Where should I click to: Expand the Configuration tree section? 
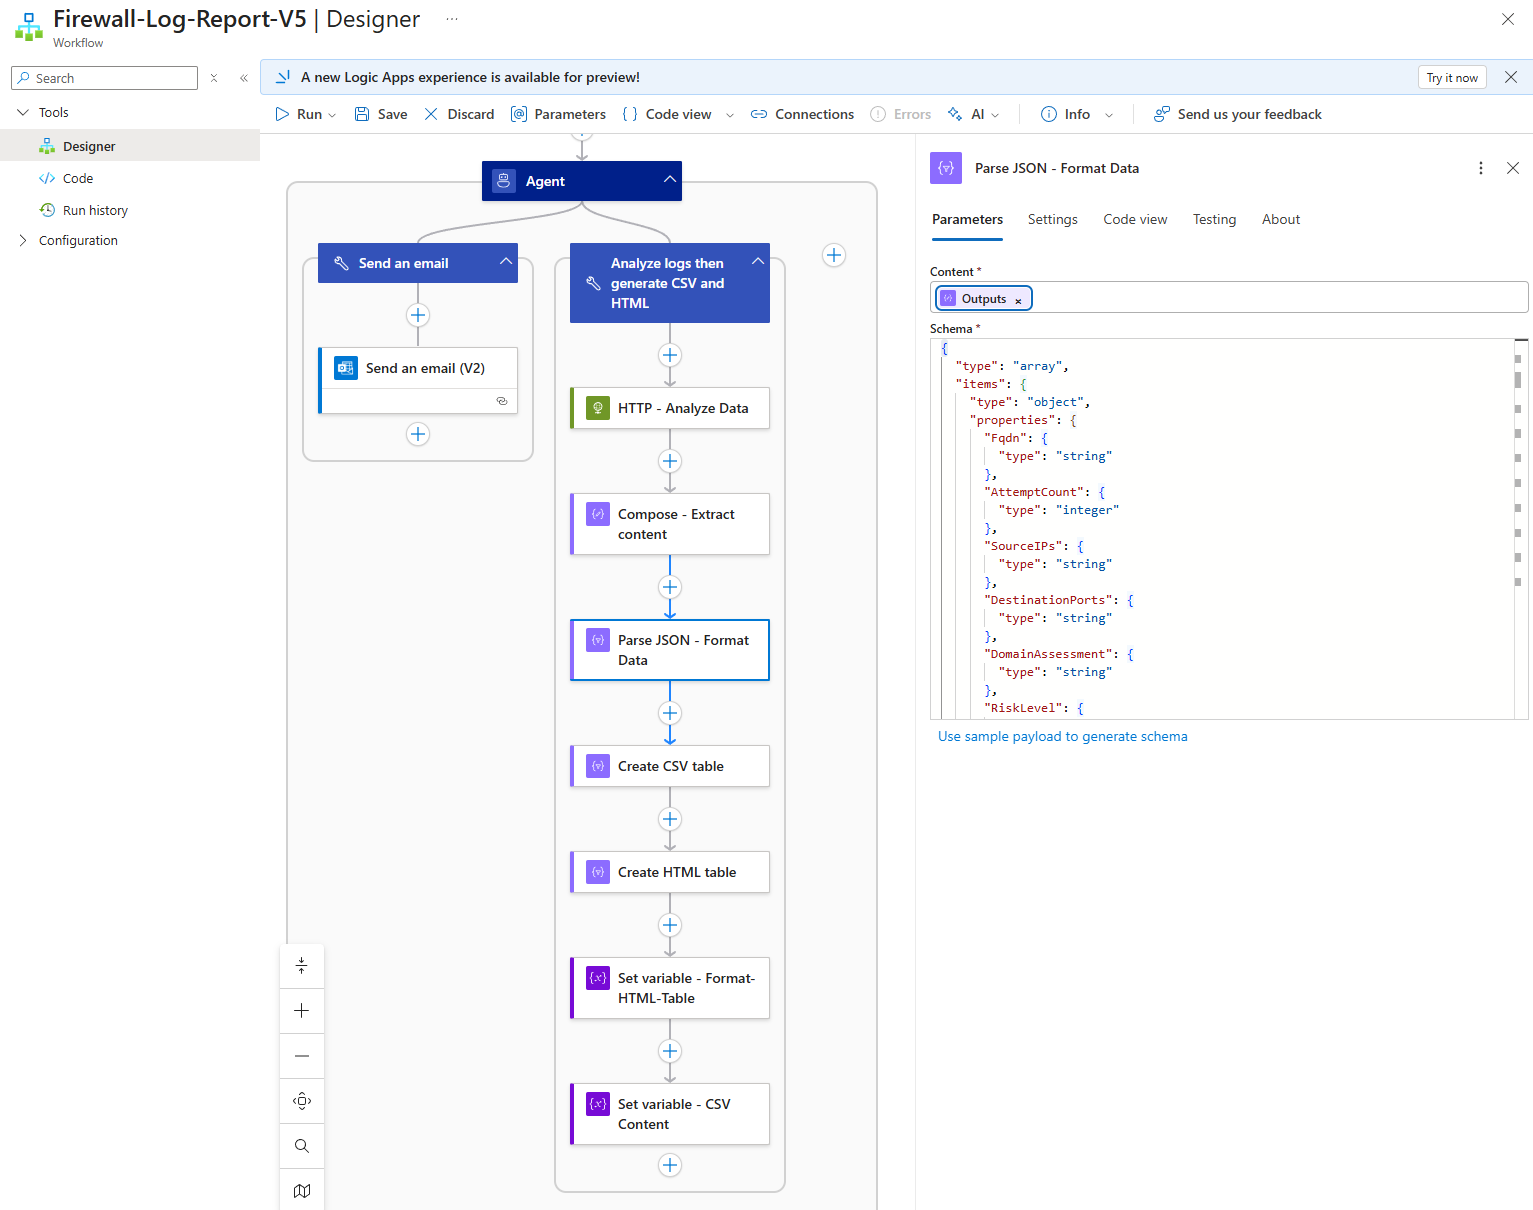[x=23, y=240]
